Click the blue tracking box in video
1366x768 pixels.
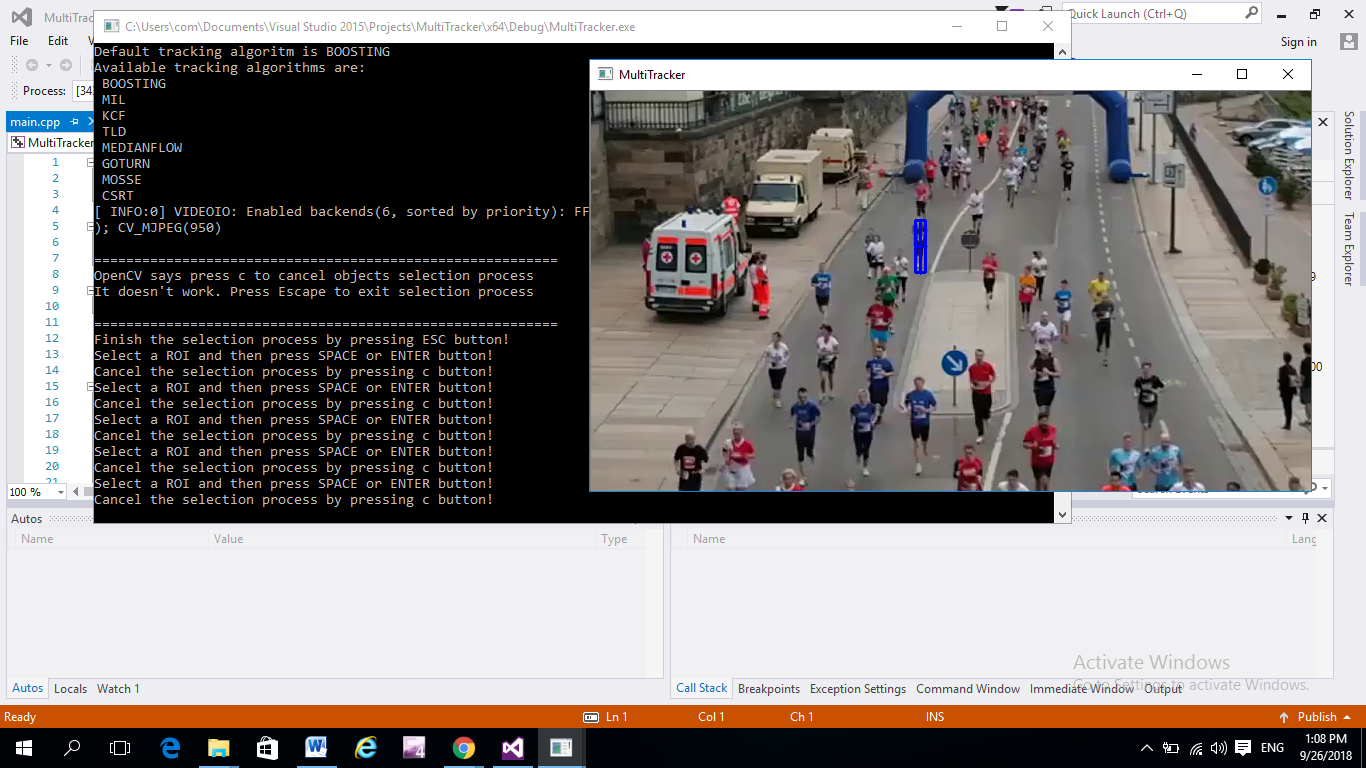tap(920, 246)
